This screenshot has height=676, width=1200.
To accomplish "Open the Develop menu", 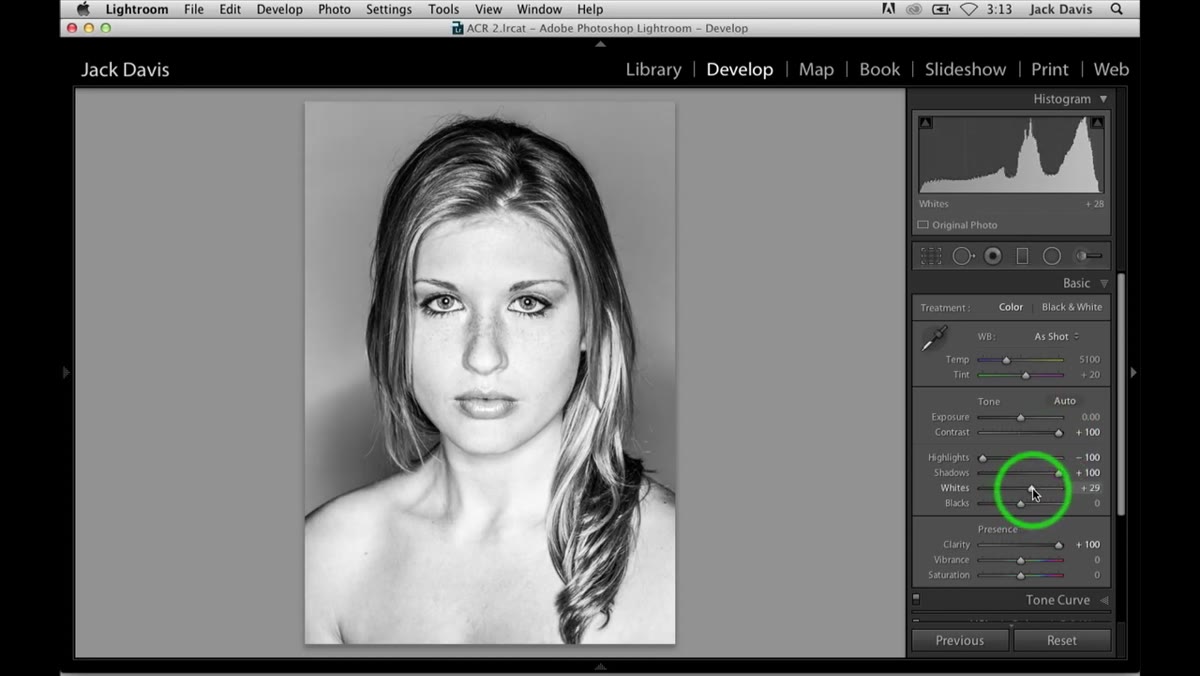I will [279, 9].
